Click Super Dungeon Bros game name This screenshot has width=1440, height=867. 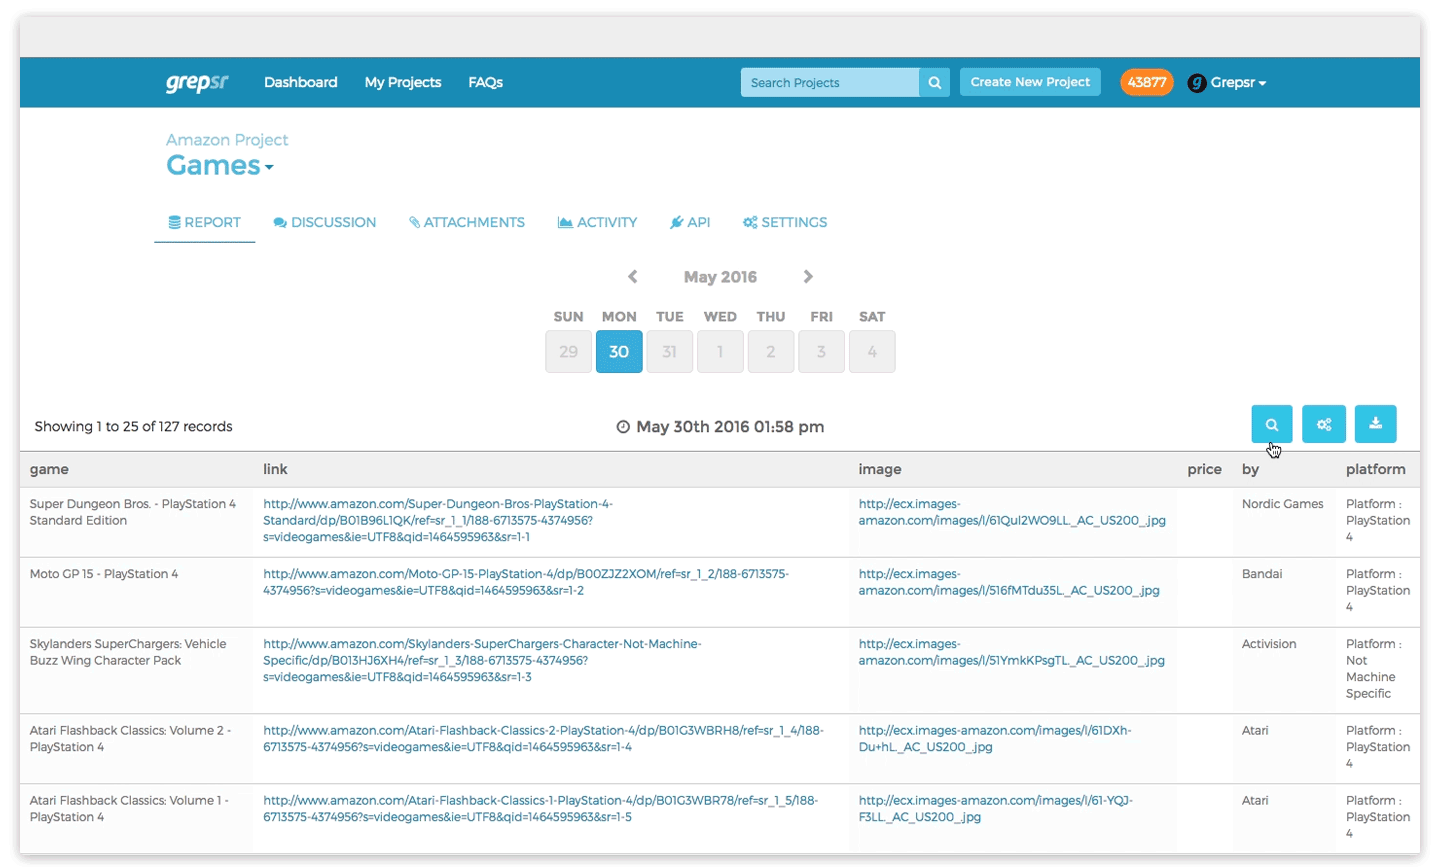(x=133, y=512)
